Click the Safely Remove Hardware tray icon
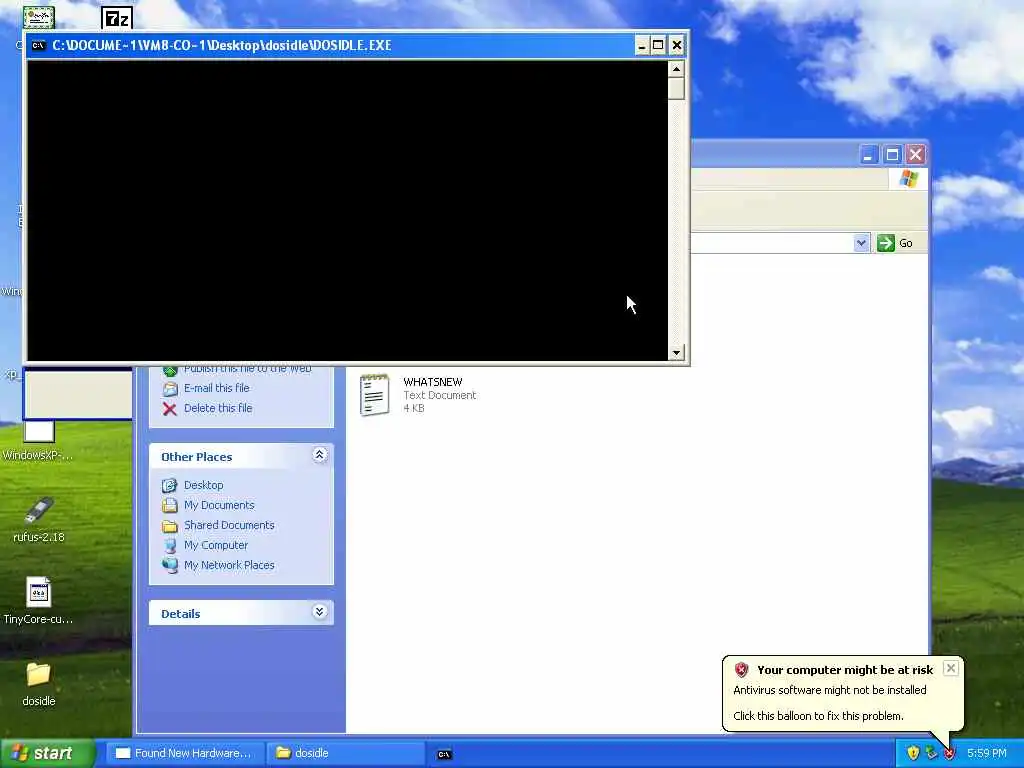1024x768 pixels. [x=931, y=753]
